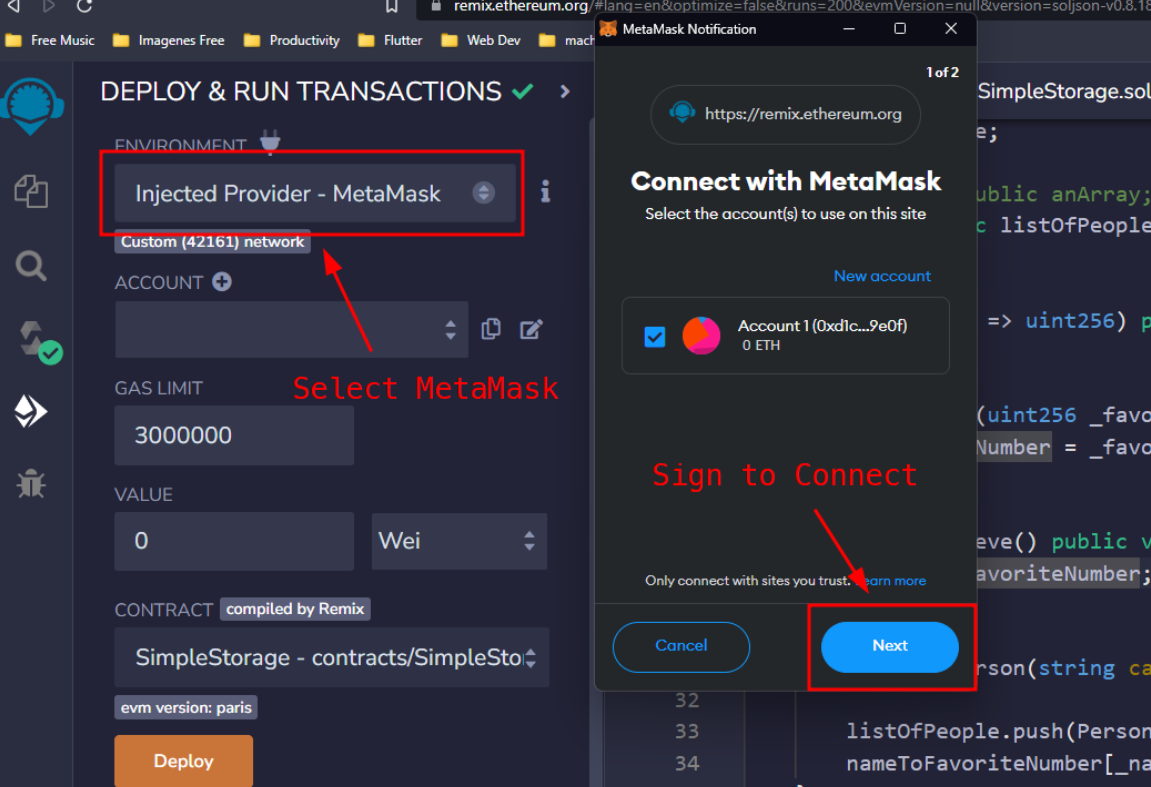The width and height of the screenshot is (1151, 787).
Task: Click browser back arrow
Action: [12, 6]
